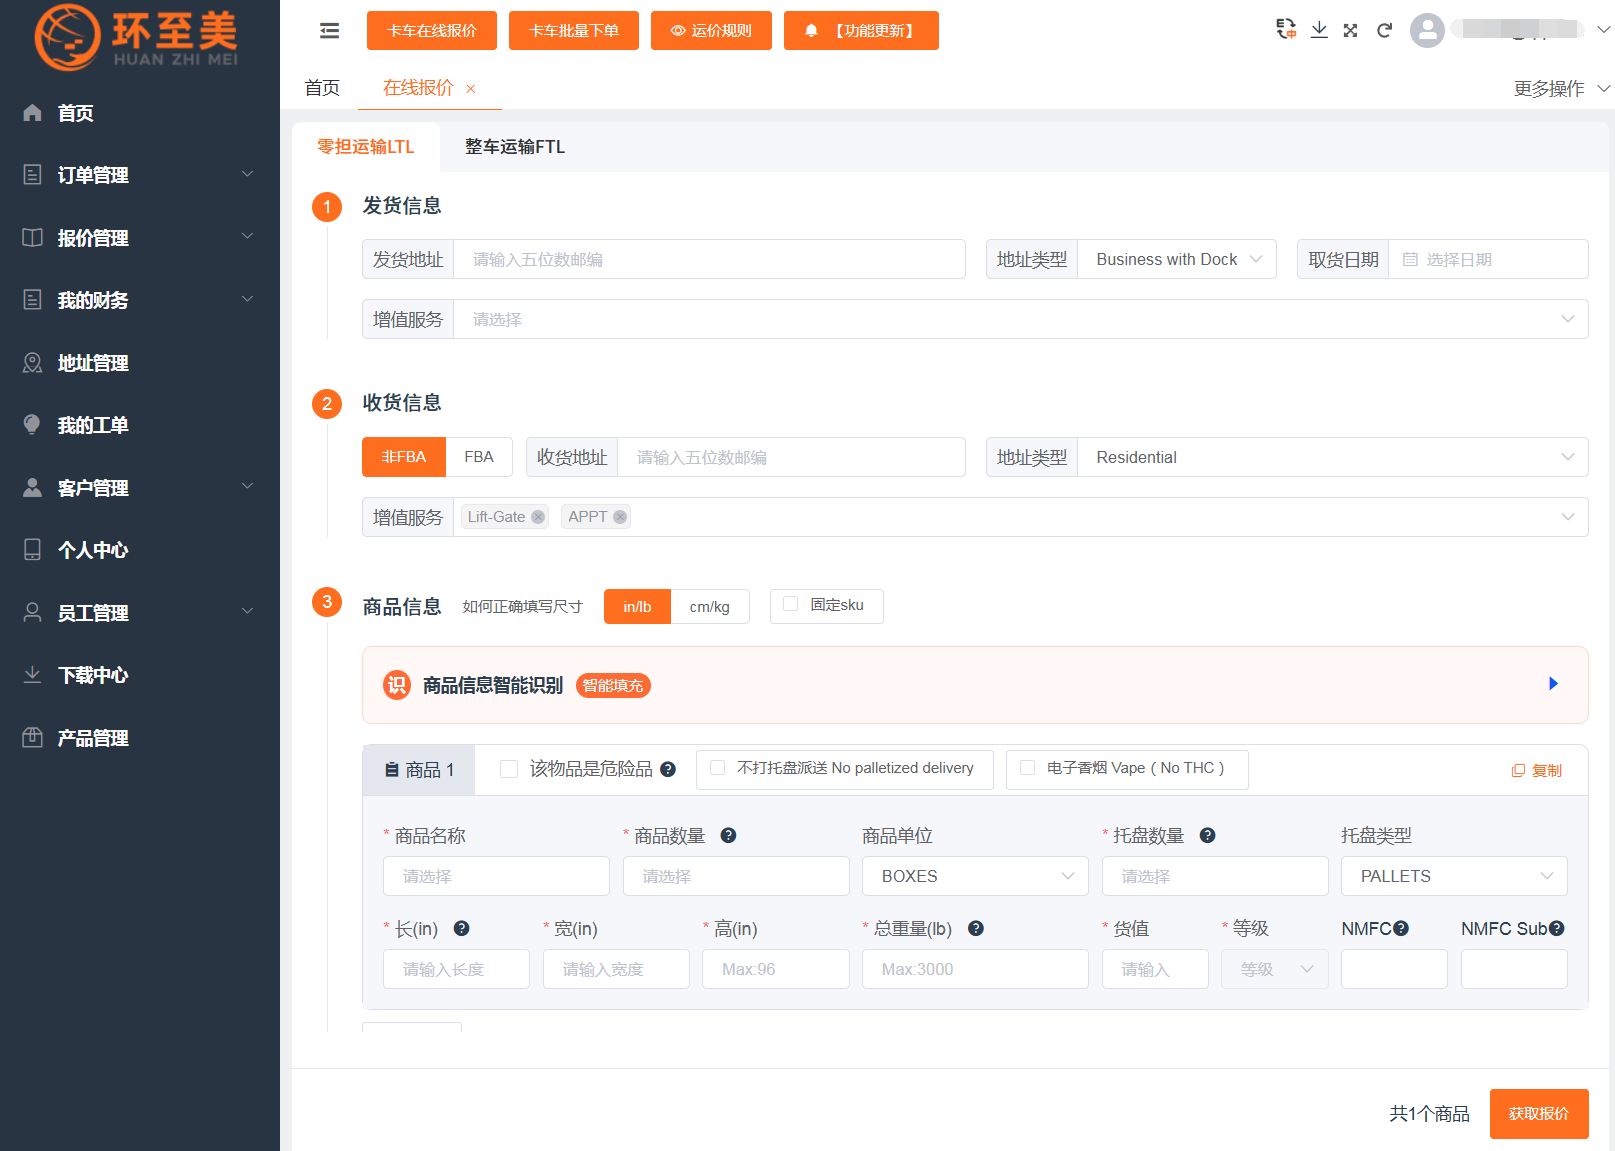Open the 运价规则 button
The image size is (1615, 1151).
tap(711, 31)
